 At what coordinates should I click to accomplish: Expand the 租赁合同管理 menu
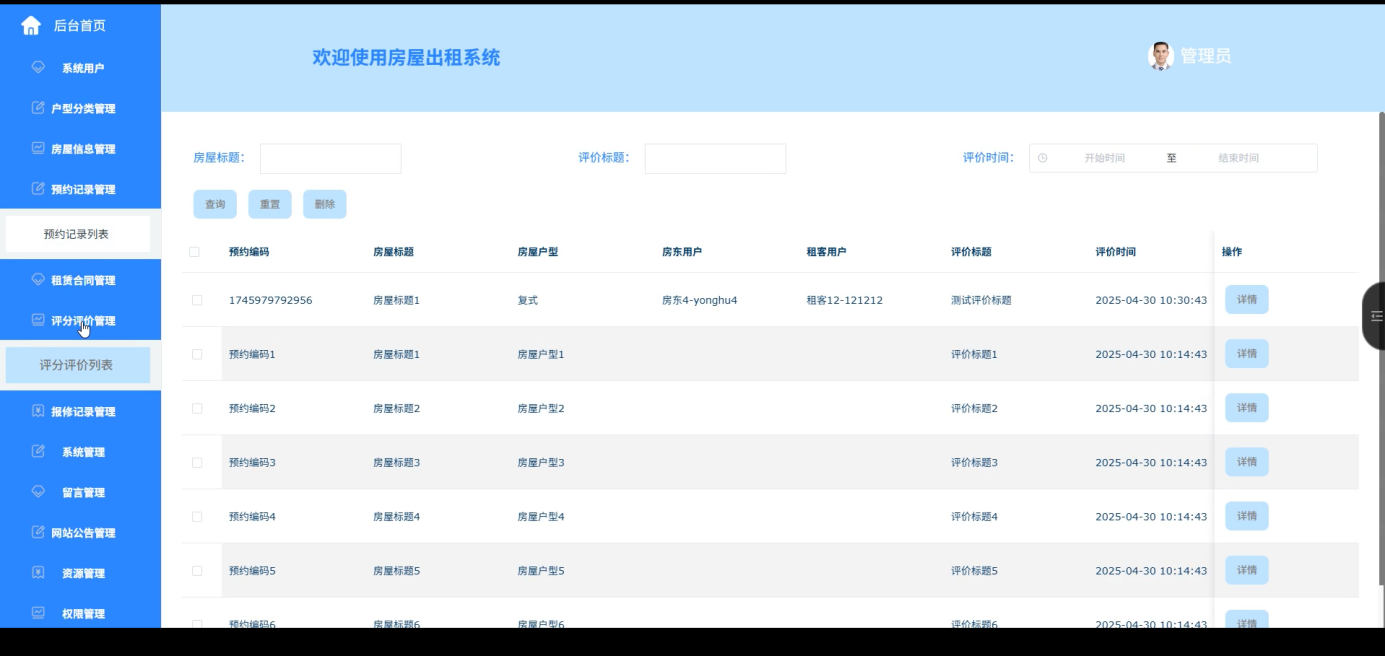point(80,280)
